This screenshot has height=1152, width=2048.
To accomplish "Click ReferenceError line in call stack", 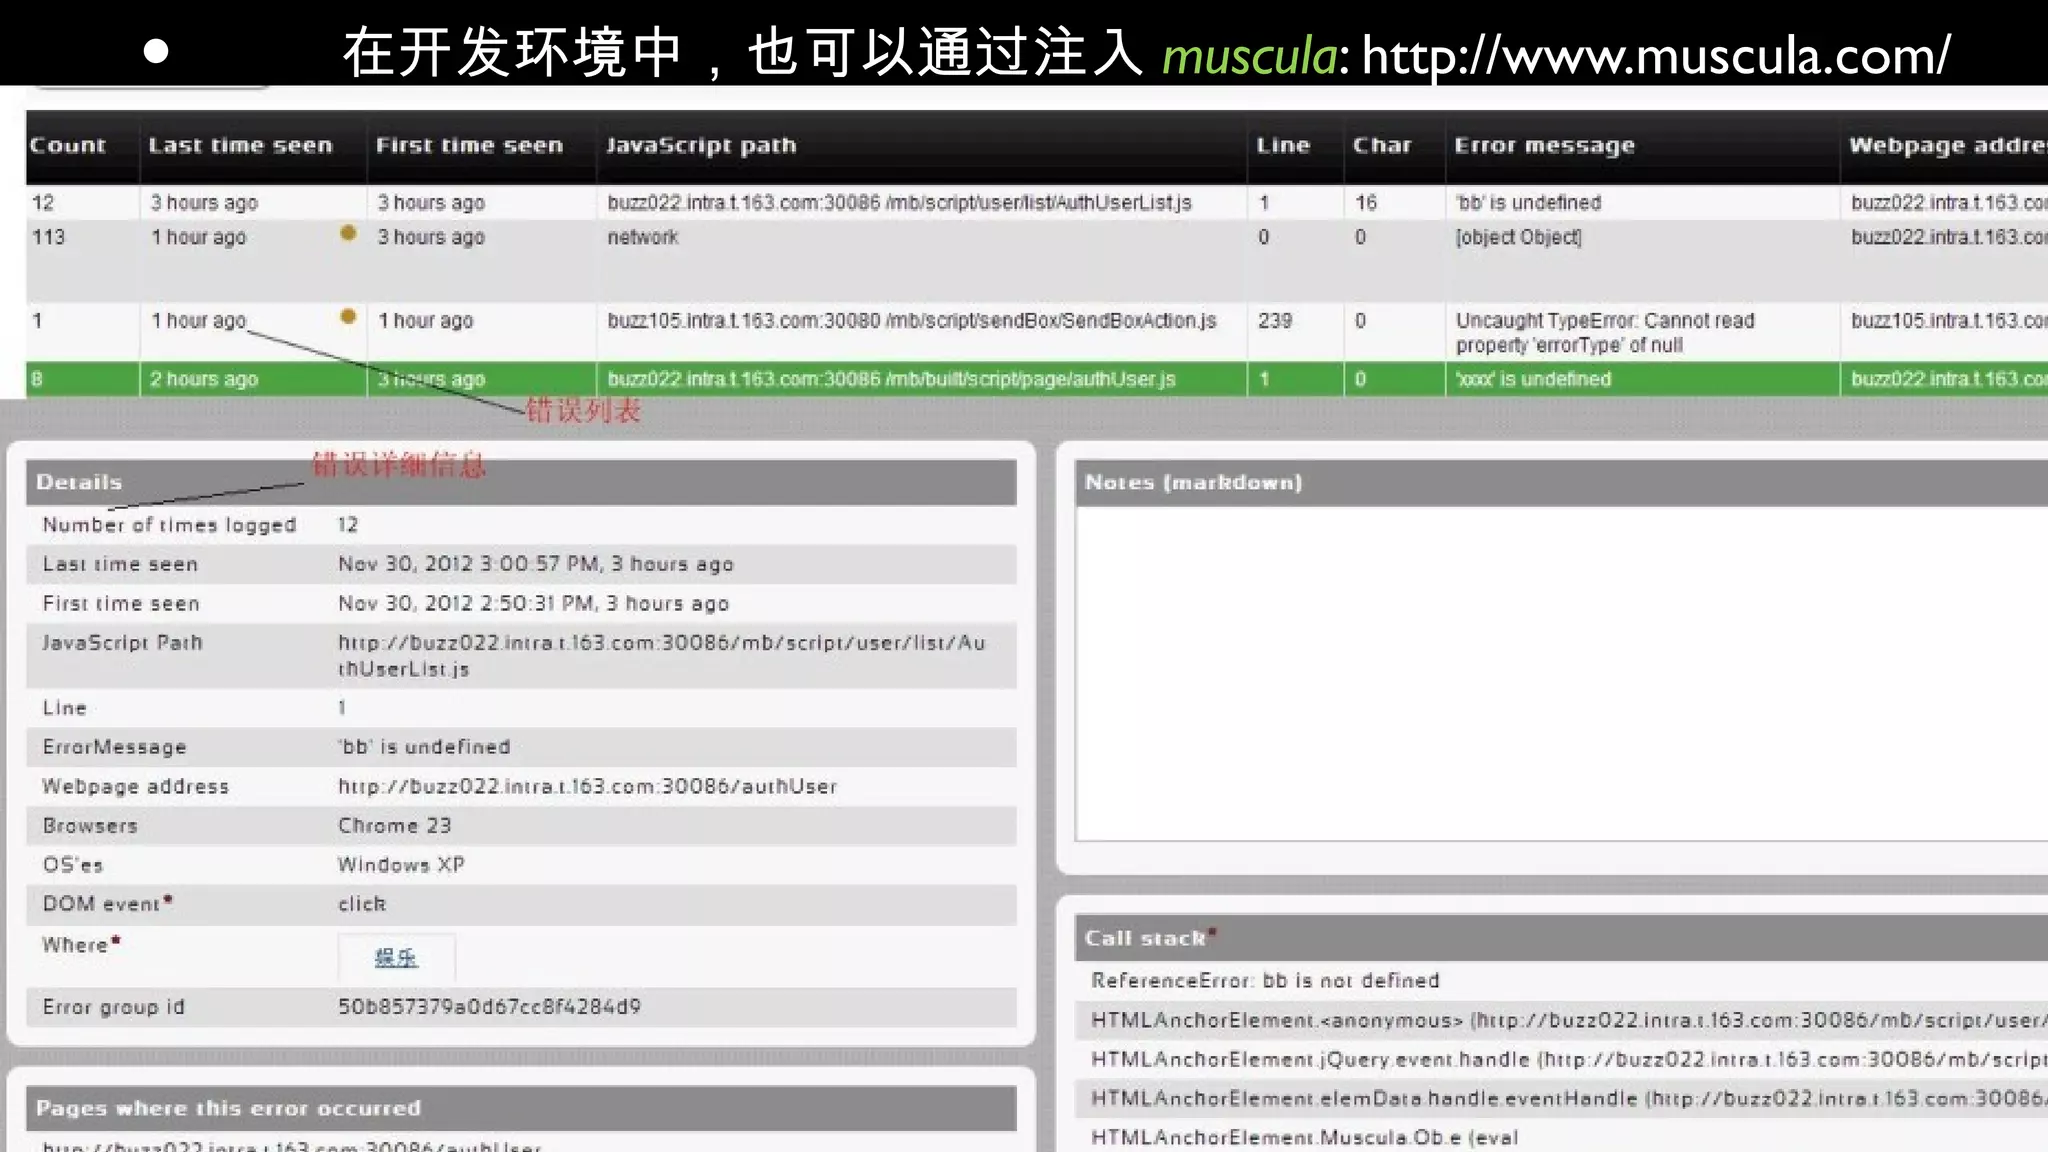I will point(1265,981).
